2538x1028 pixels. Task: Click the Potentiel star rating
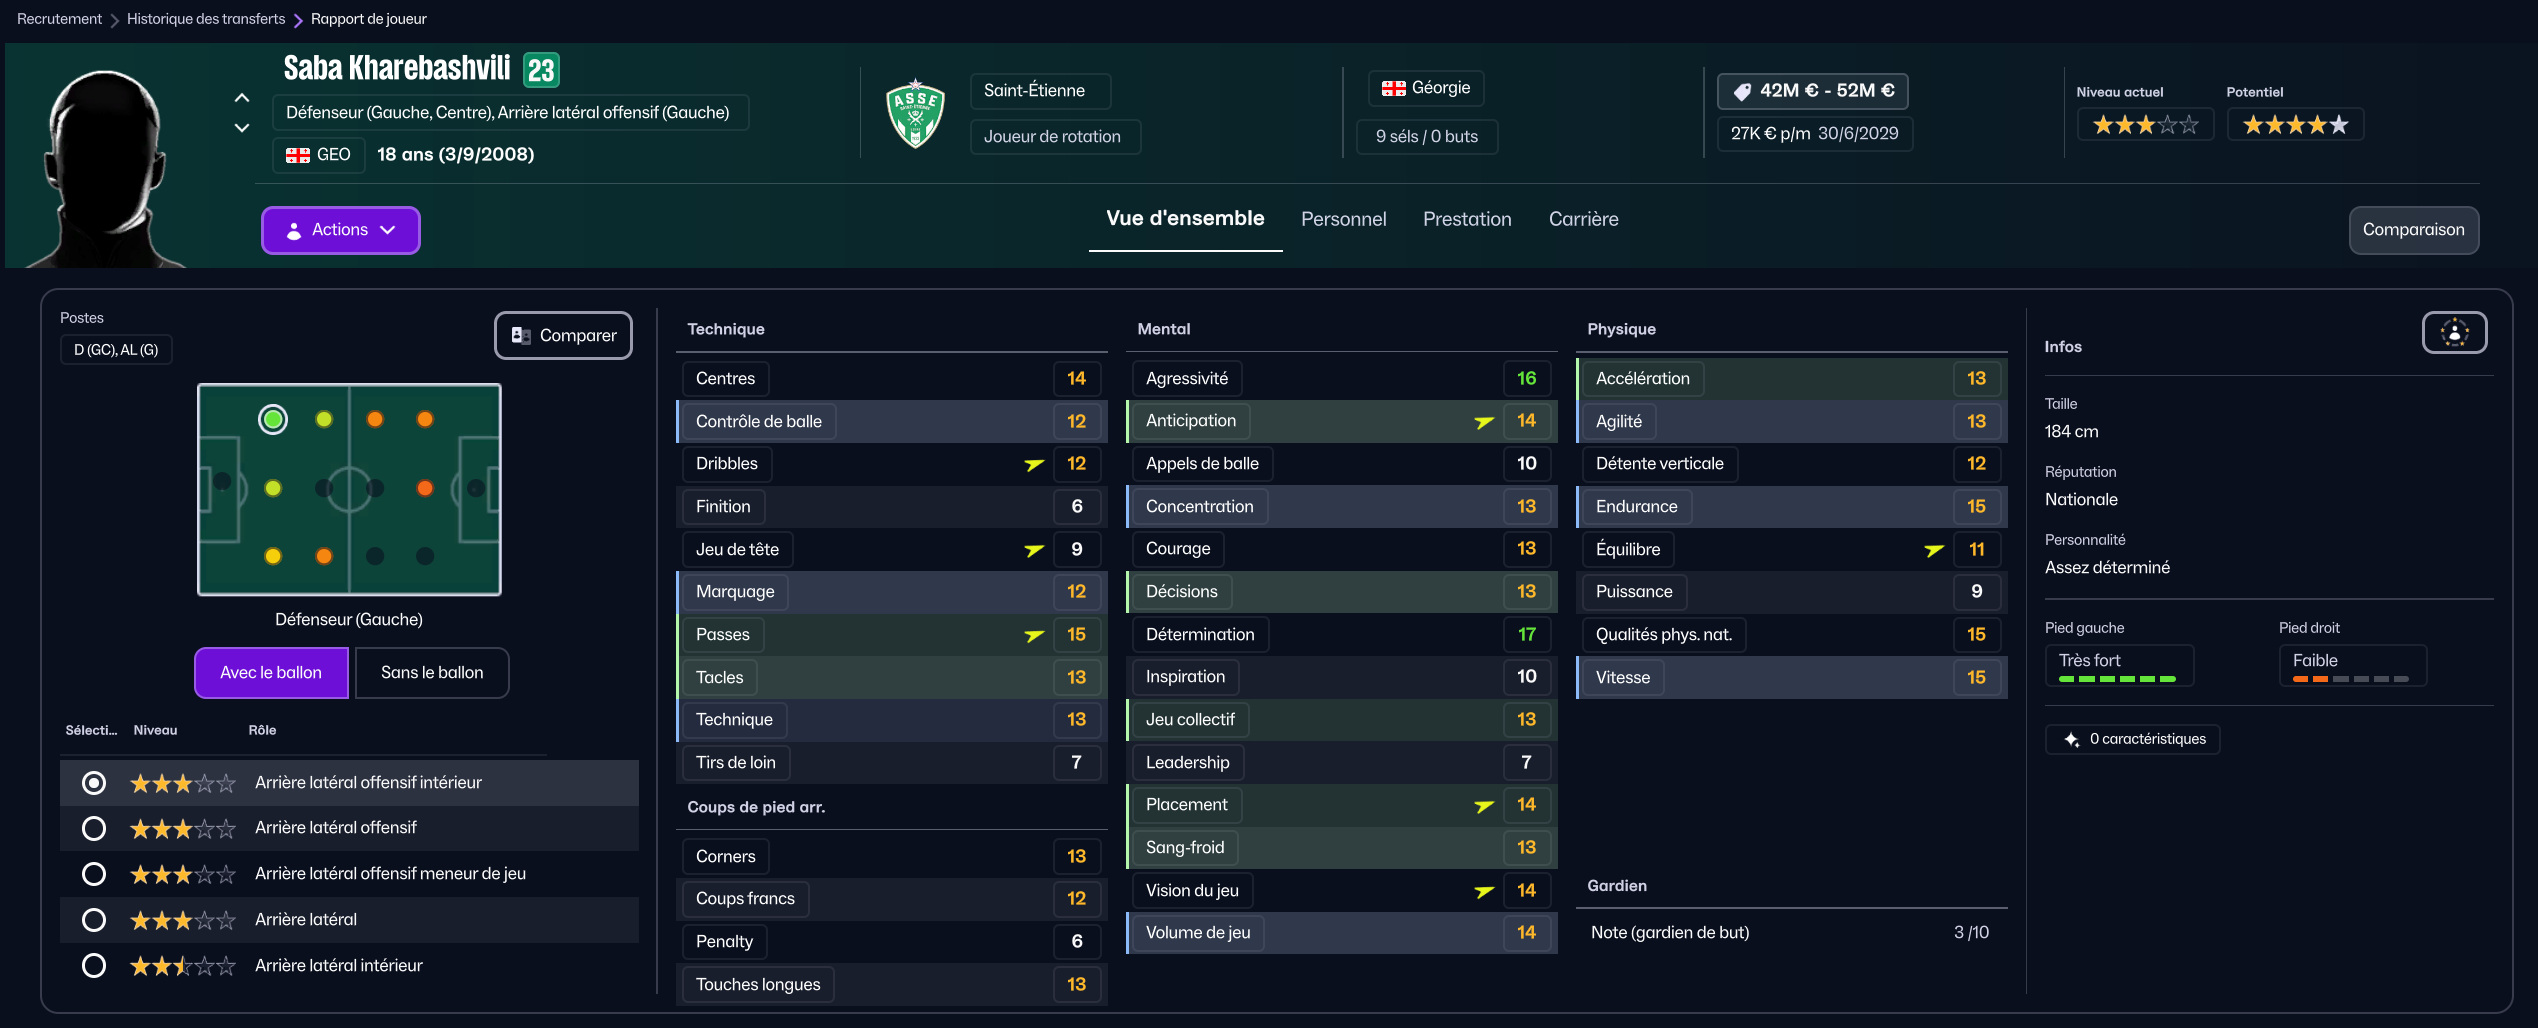point(2295,125)
